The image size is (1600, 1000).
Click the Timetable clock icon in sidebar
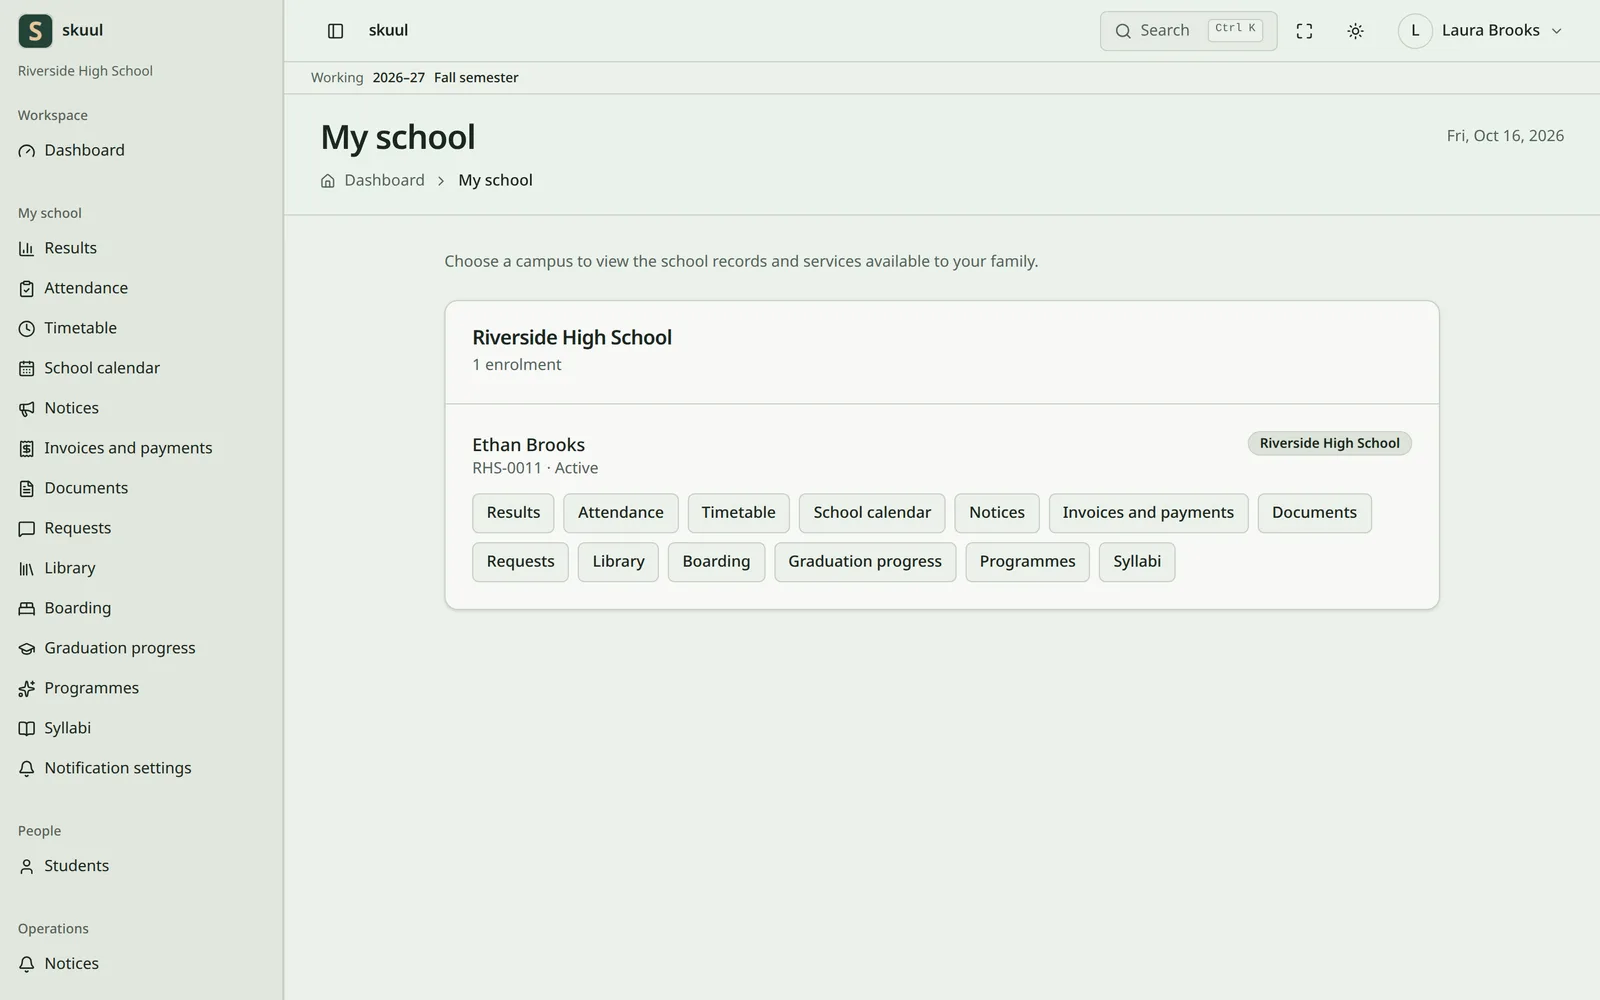[27, 329]
